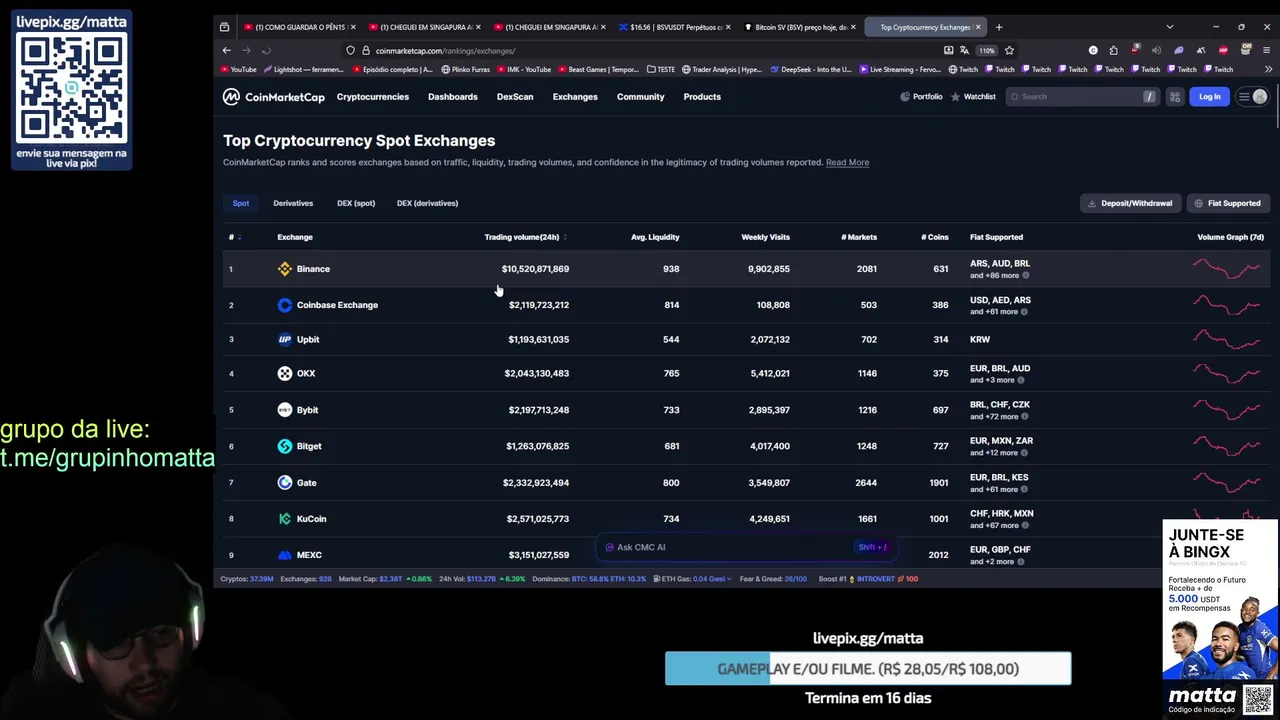
Task: Open the Exchanges menu
Action: pos(575,97)
